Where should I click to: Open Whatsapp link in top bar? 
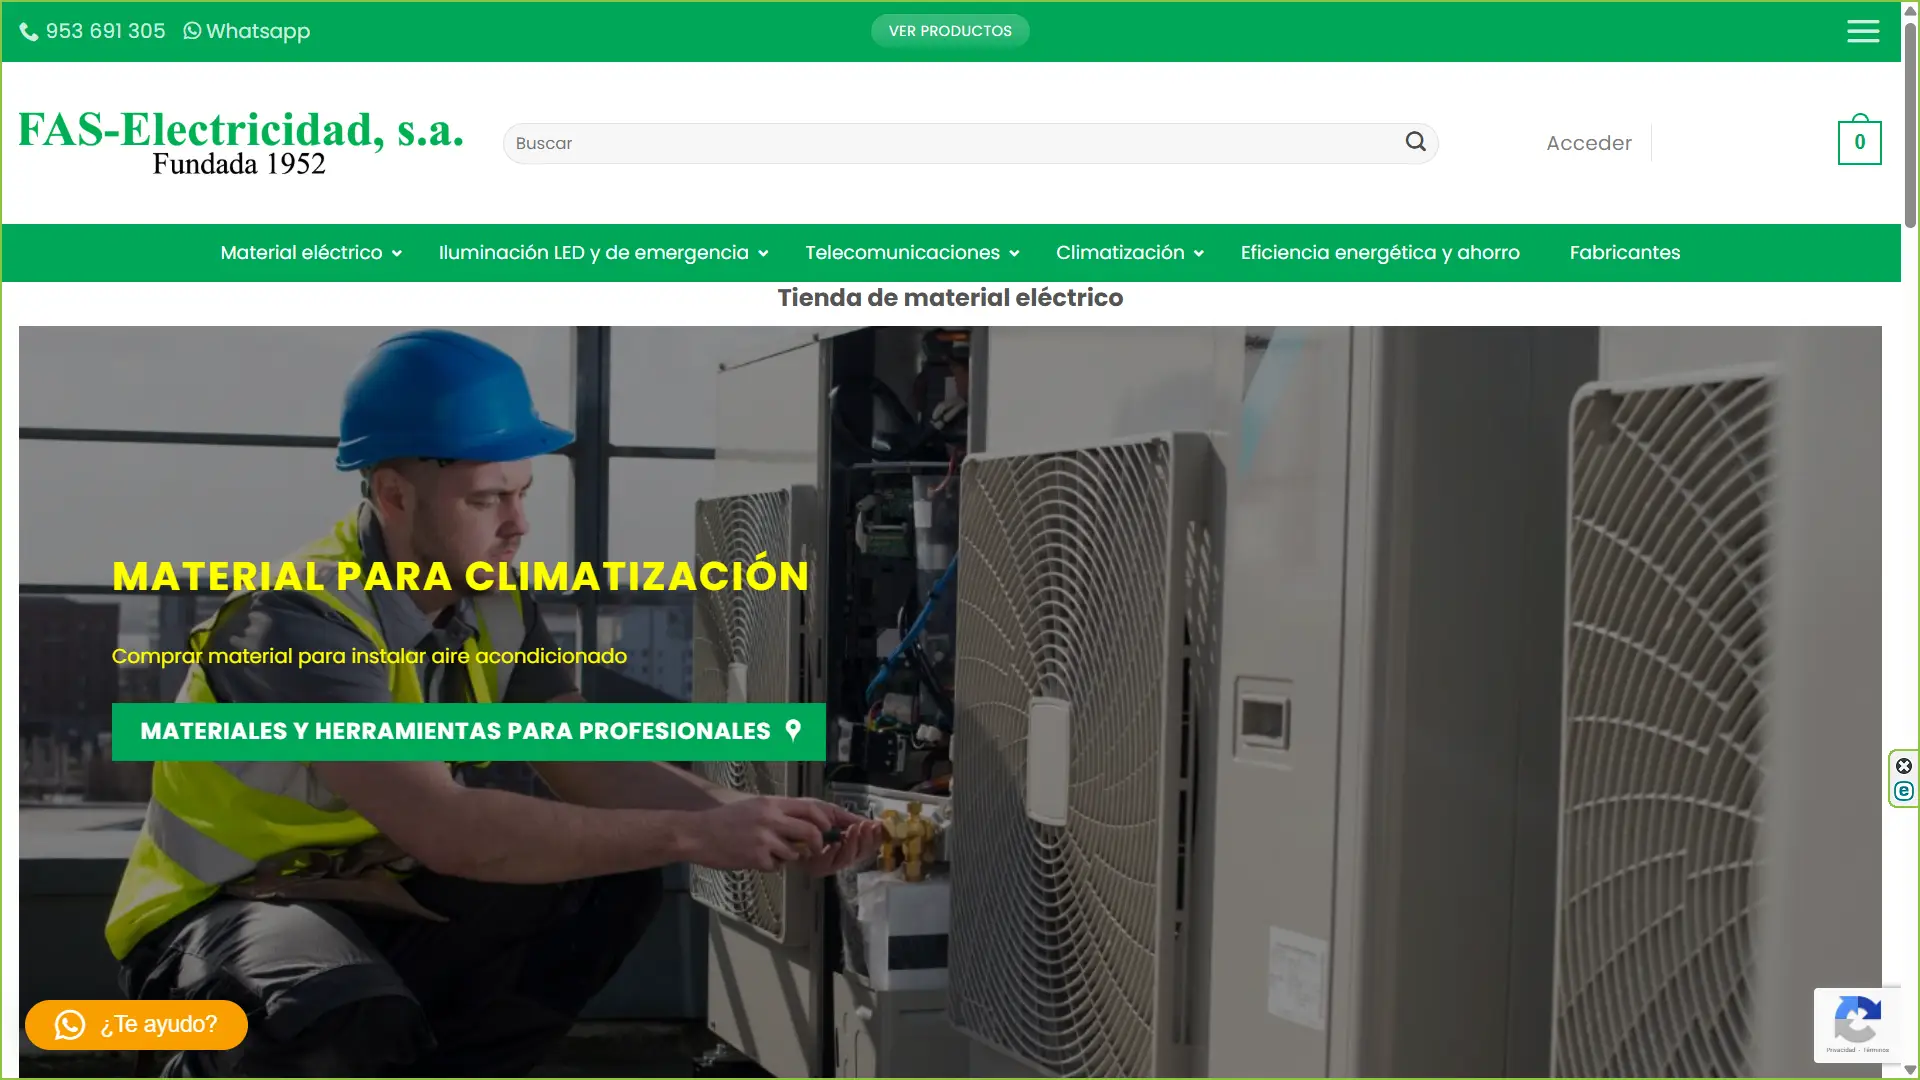[x=247, y=31]
